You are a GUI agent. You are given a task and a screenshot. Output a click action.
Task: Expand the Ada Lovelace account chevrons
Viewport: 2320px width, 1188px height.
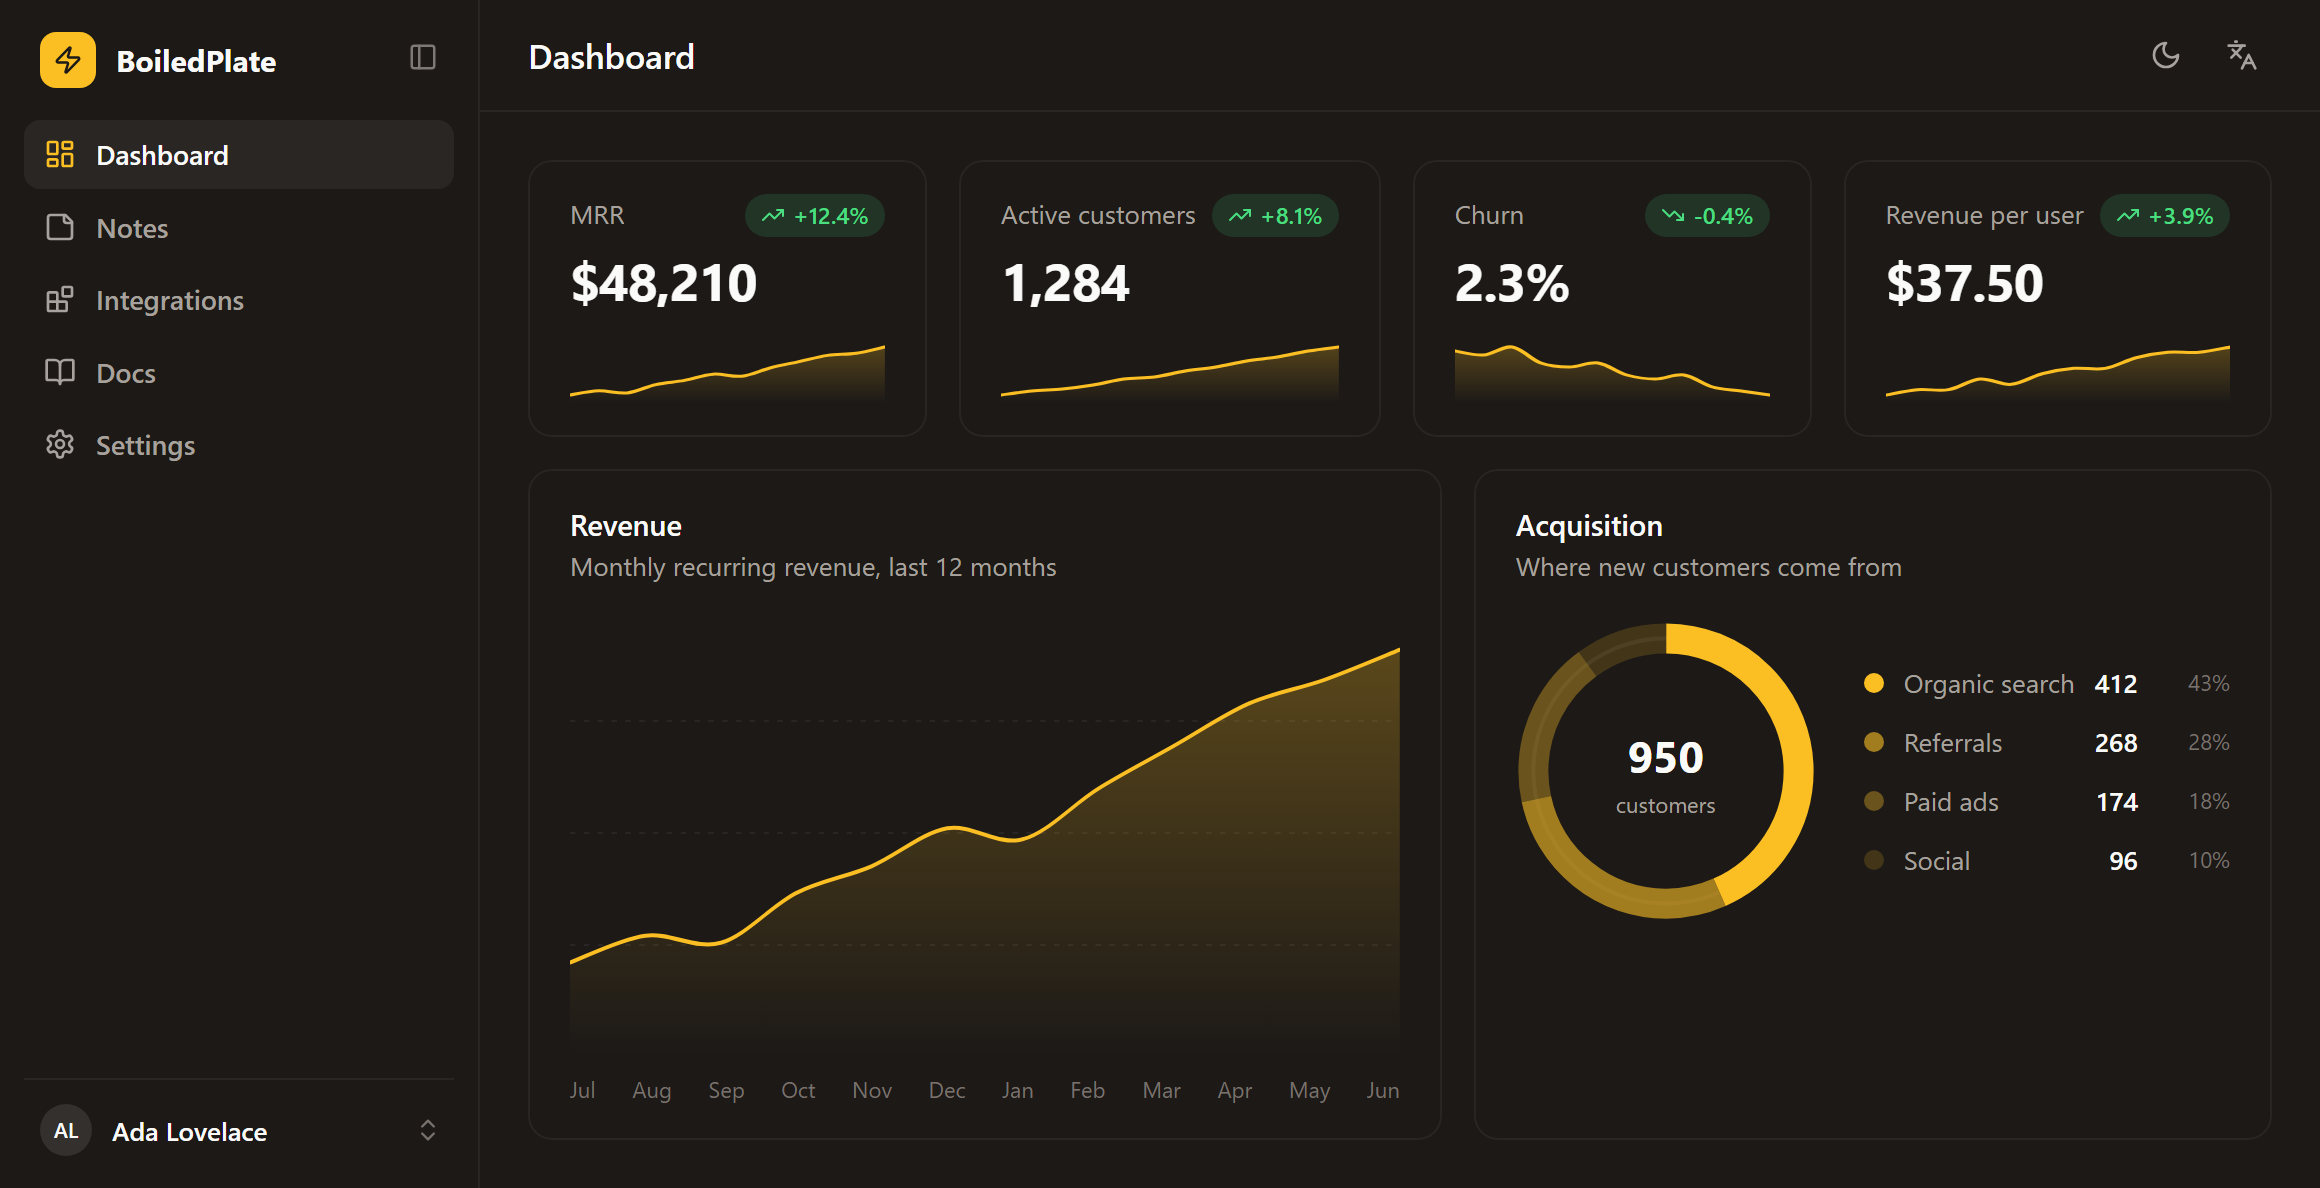tap(428, 1131)
